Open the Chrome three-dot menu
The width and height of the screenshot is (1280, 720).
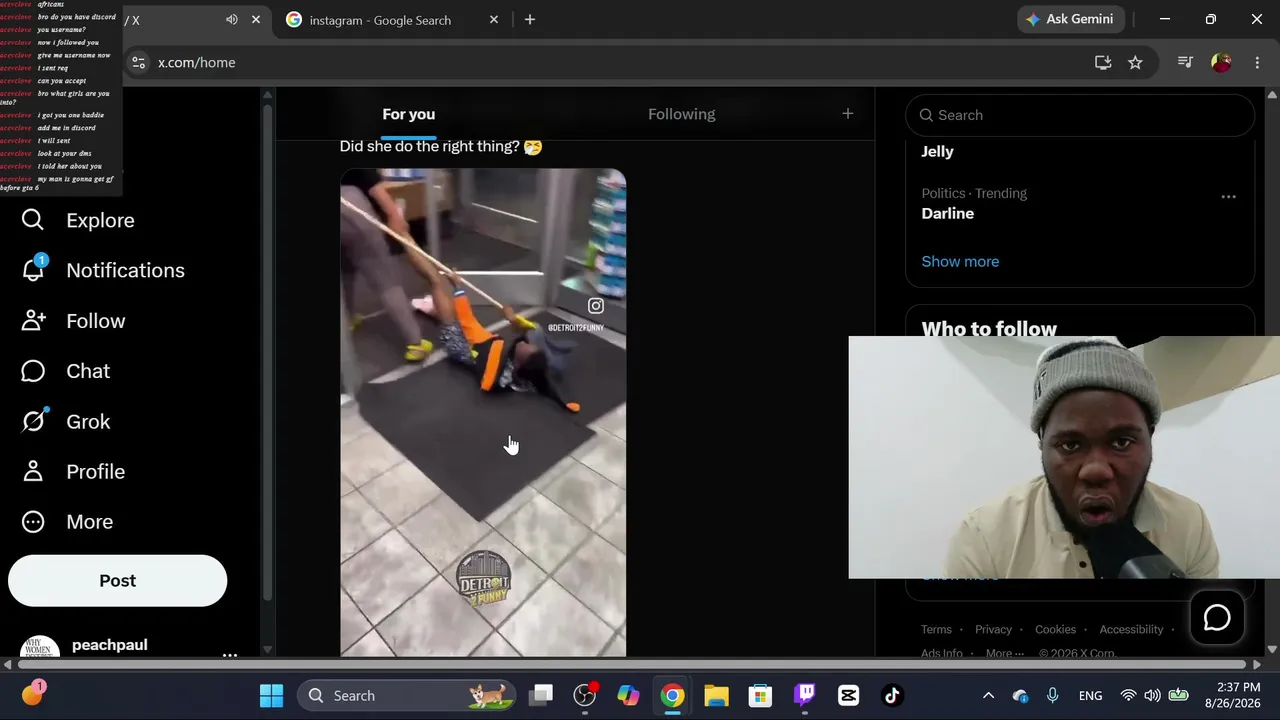coord(1257,62)
